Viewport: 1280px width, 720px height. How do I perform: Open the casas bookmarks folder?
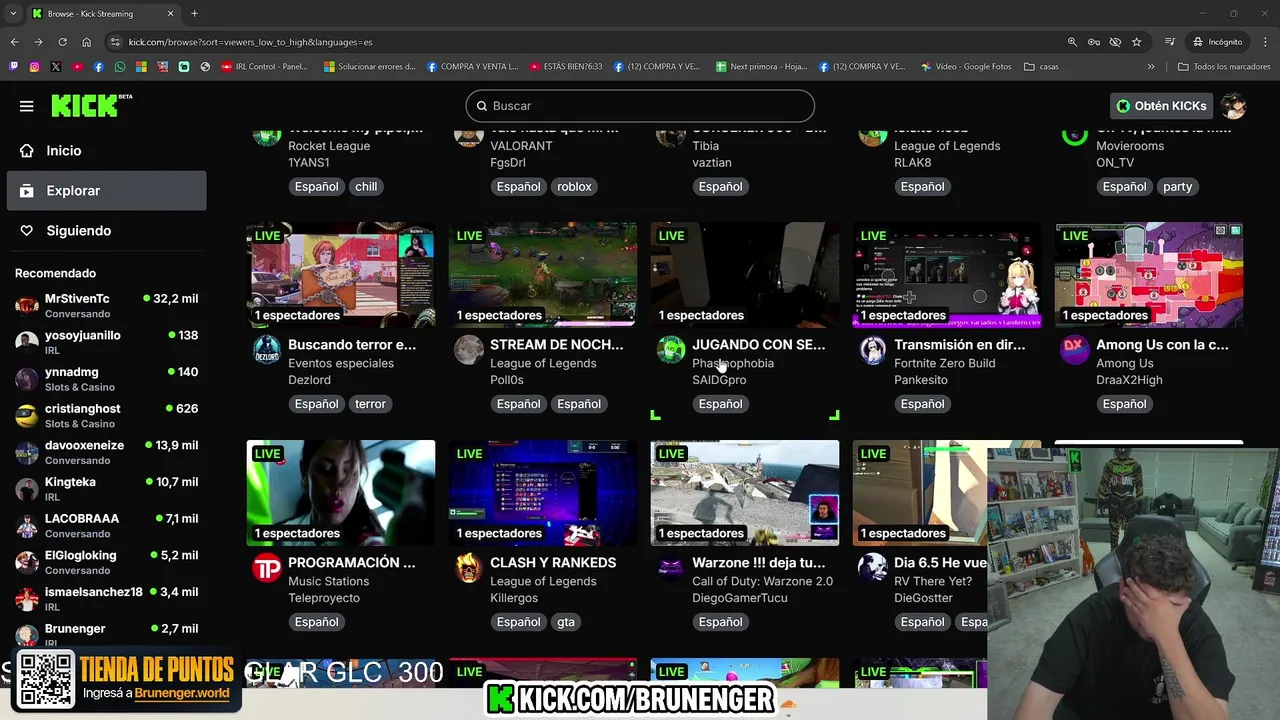pyautogui.click(x=1041, y=67)
